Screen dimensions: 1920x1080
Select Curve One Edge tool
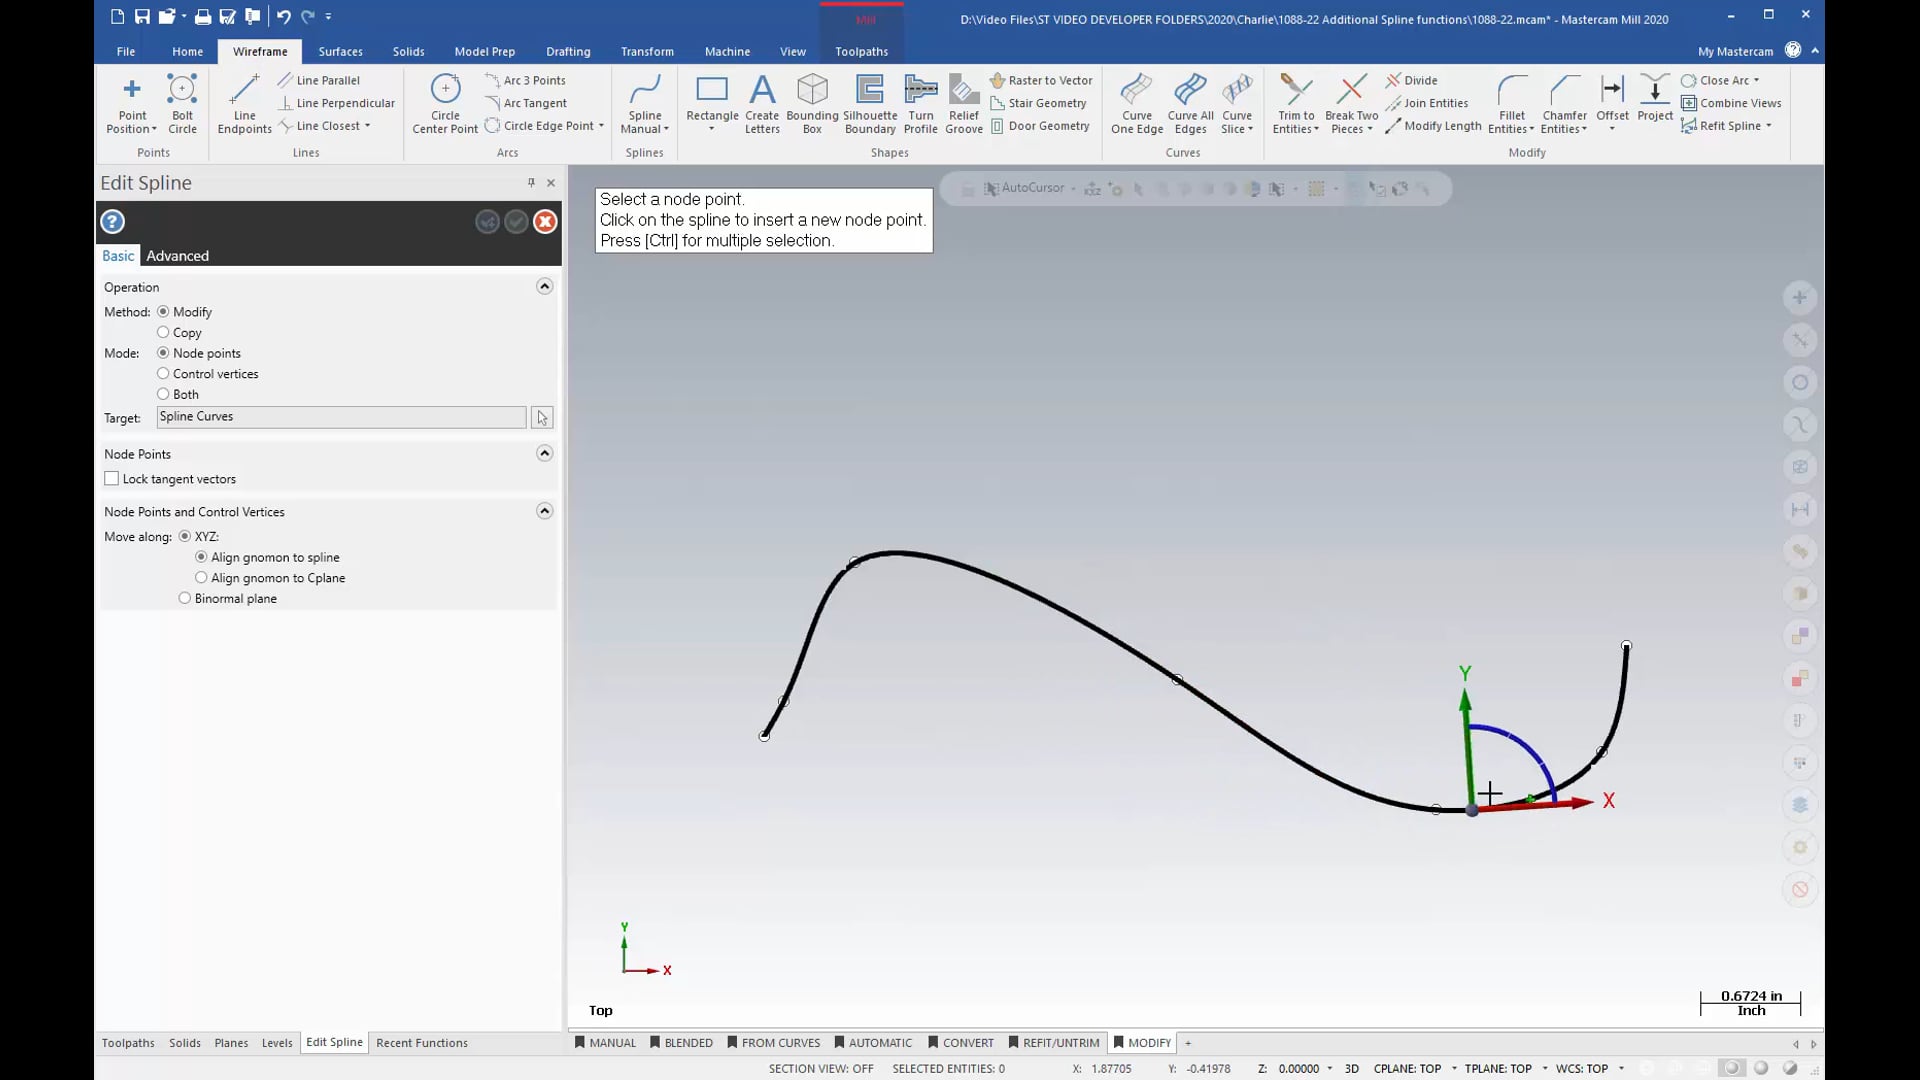pos(1137,103)
